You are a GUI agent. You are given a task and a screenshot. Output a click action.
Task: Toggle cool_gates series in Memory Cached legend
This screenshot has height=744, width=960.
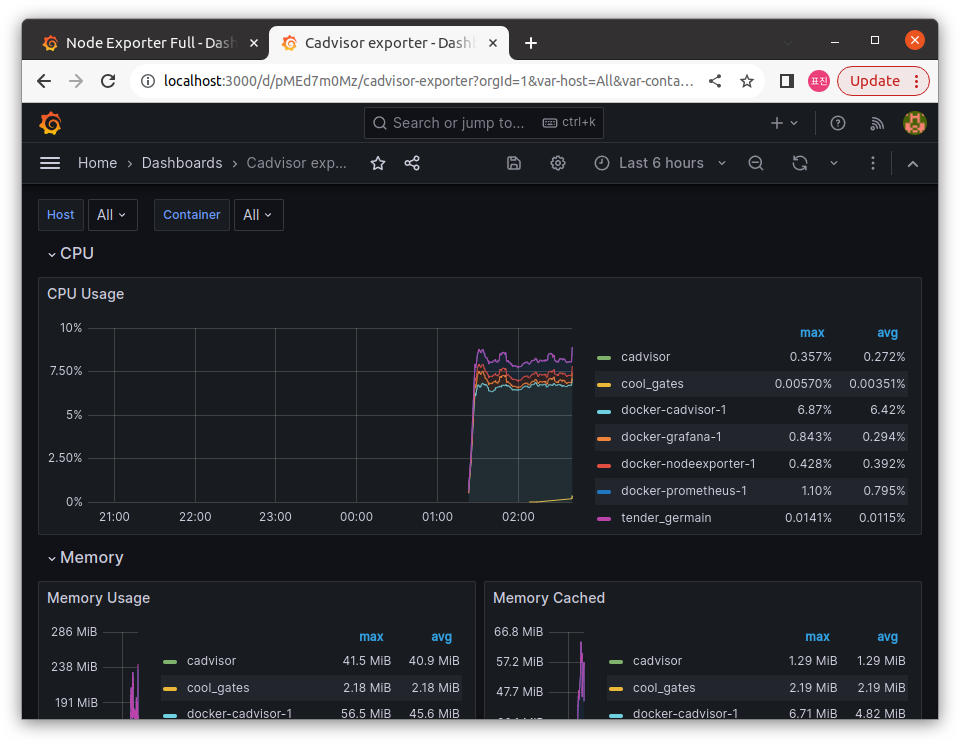[664, 688]
